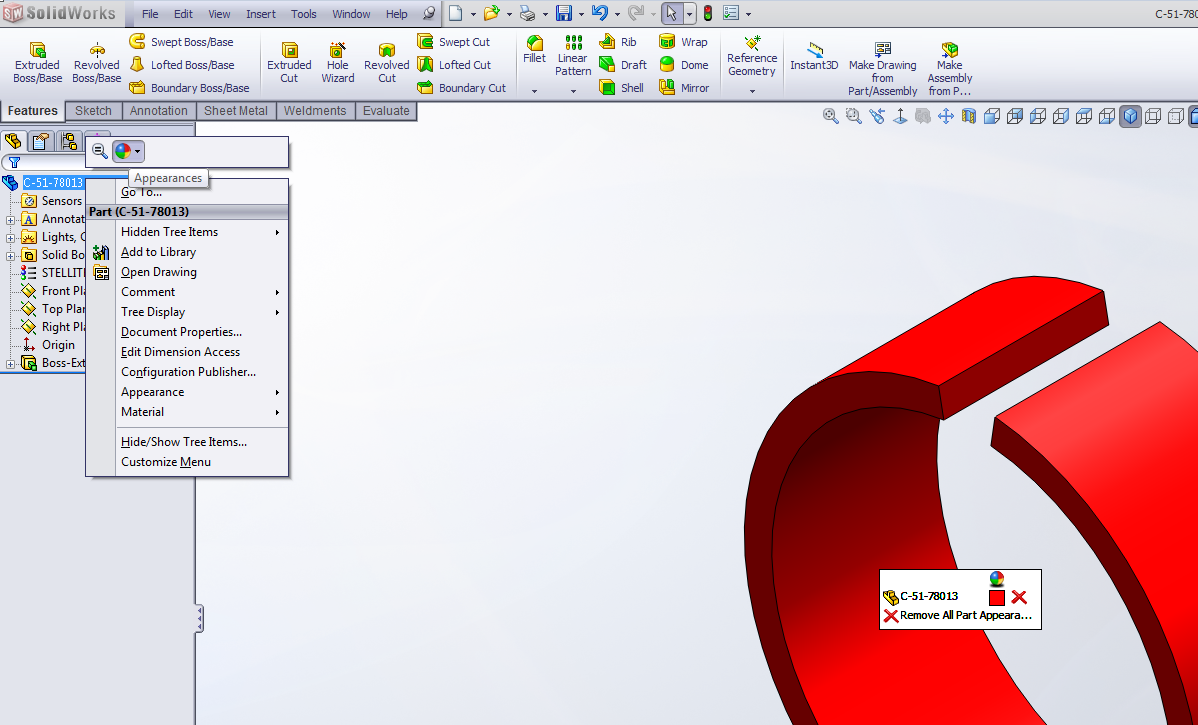The image size is (1198, 725).
Task: Open the Hole Wizard
Action: [x=338, y=62]
